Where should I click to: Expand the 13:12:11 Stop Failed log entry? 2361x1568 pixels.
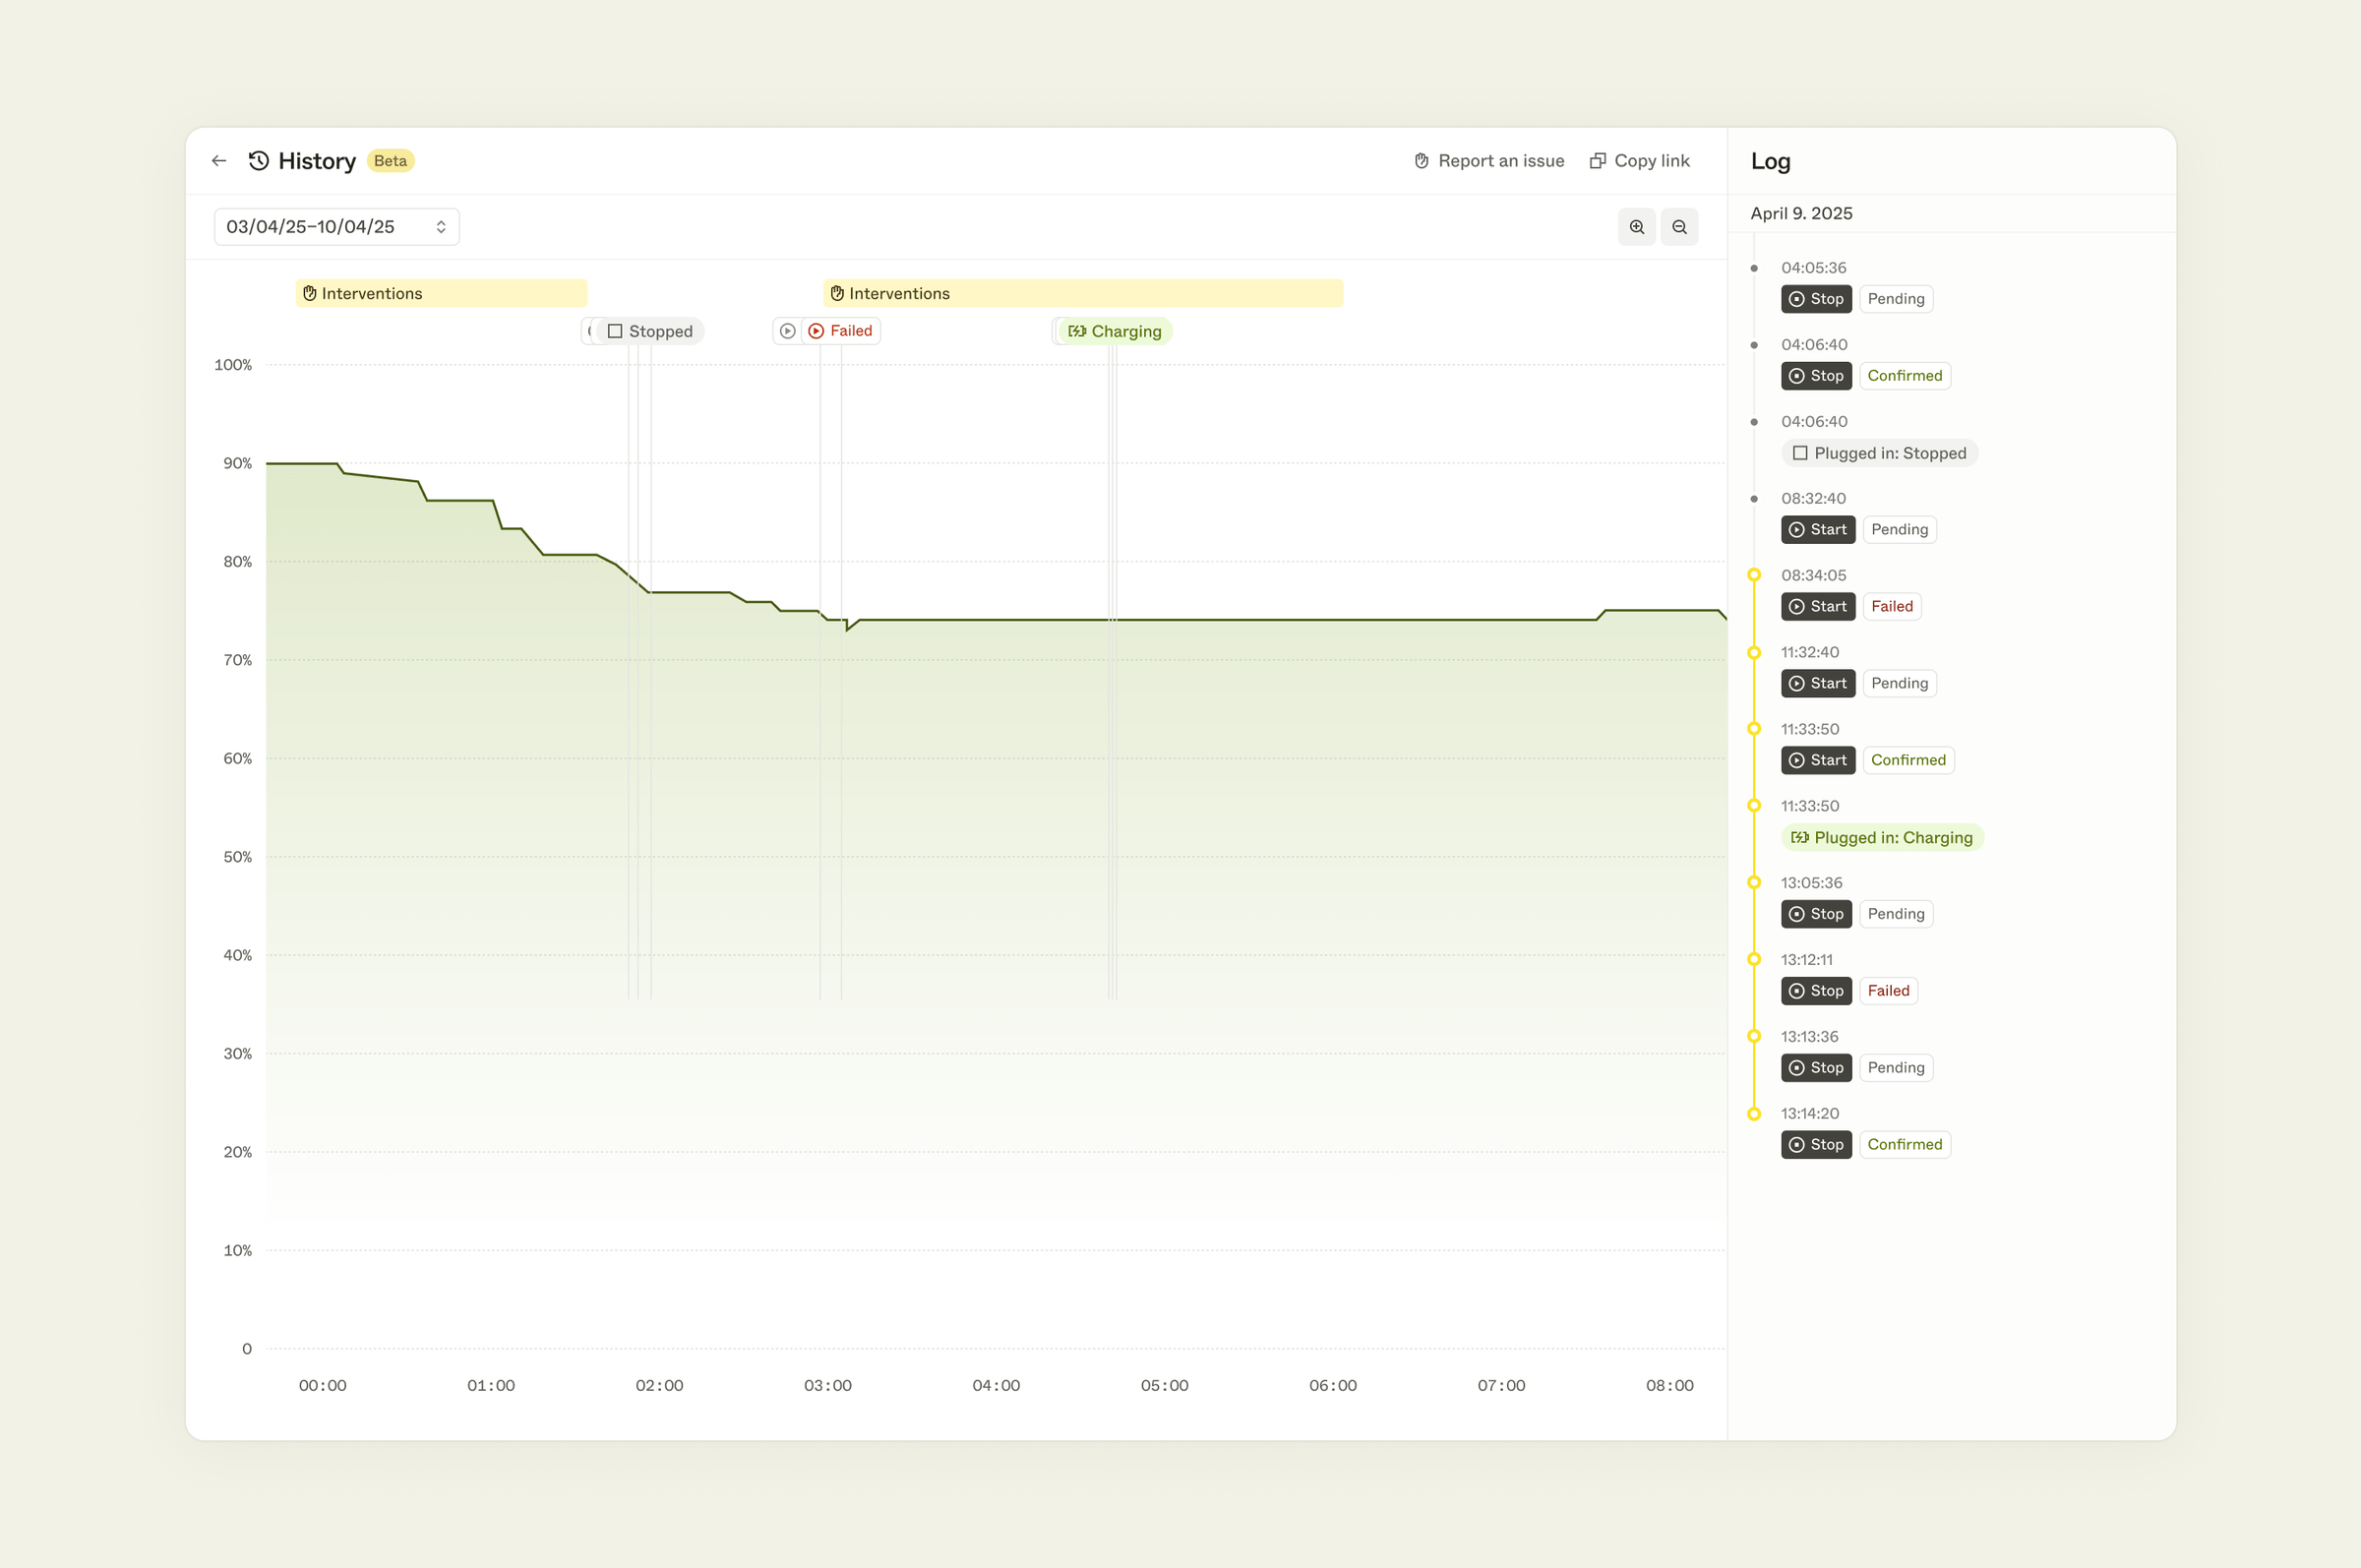click(1816, 991)
